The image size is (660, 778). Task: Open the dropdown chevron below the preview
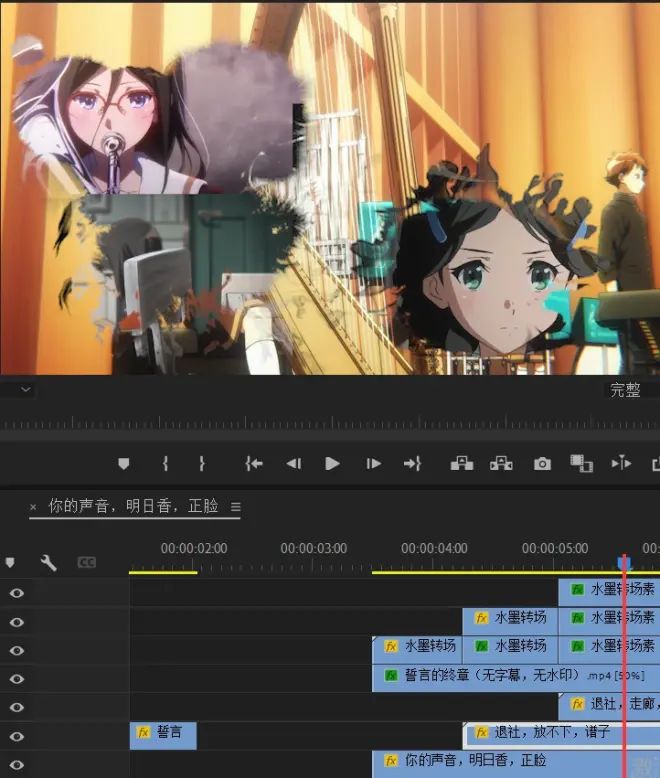(26, 389)
